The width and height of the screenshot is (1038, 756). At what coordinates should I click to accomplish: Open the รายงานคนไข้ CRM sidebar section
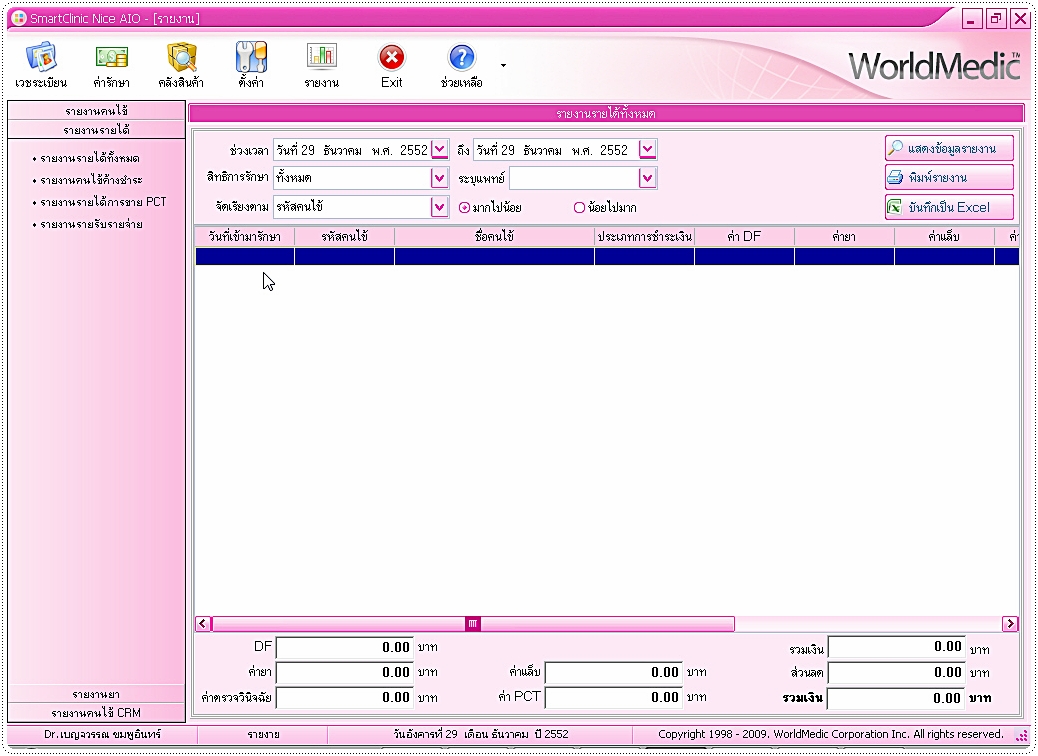pos(97,713)
